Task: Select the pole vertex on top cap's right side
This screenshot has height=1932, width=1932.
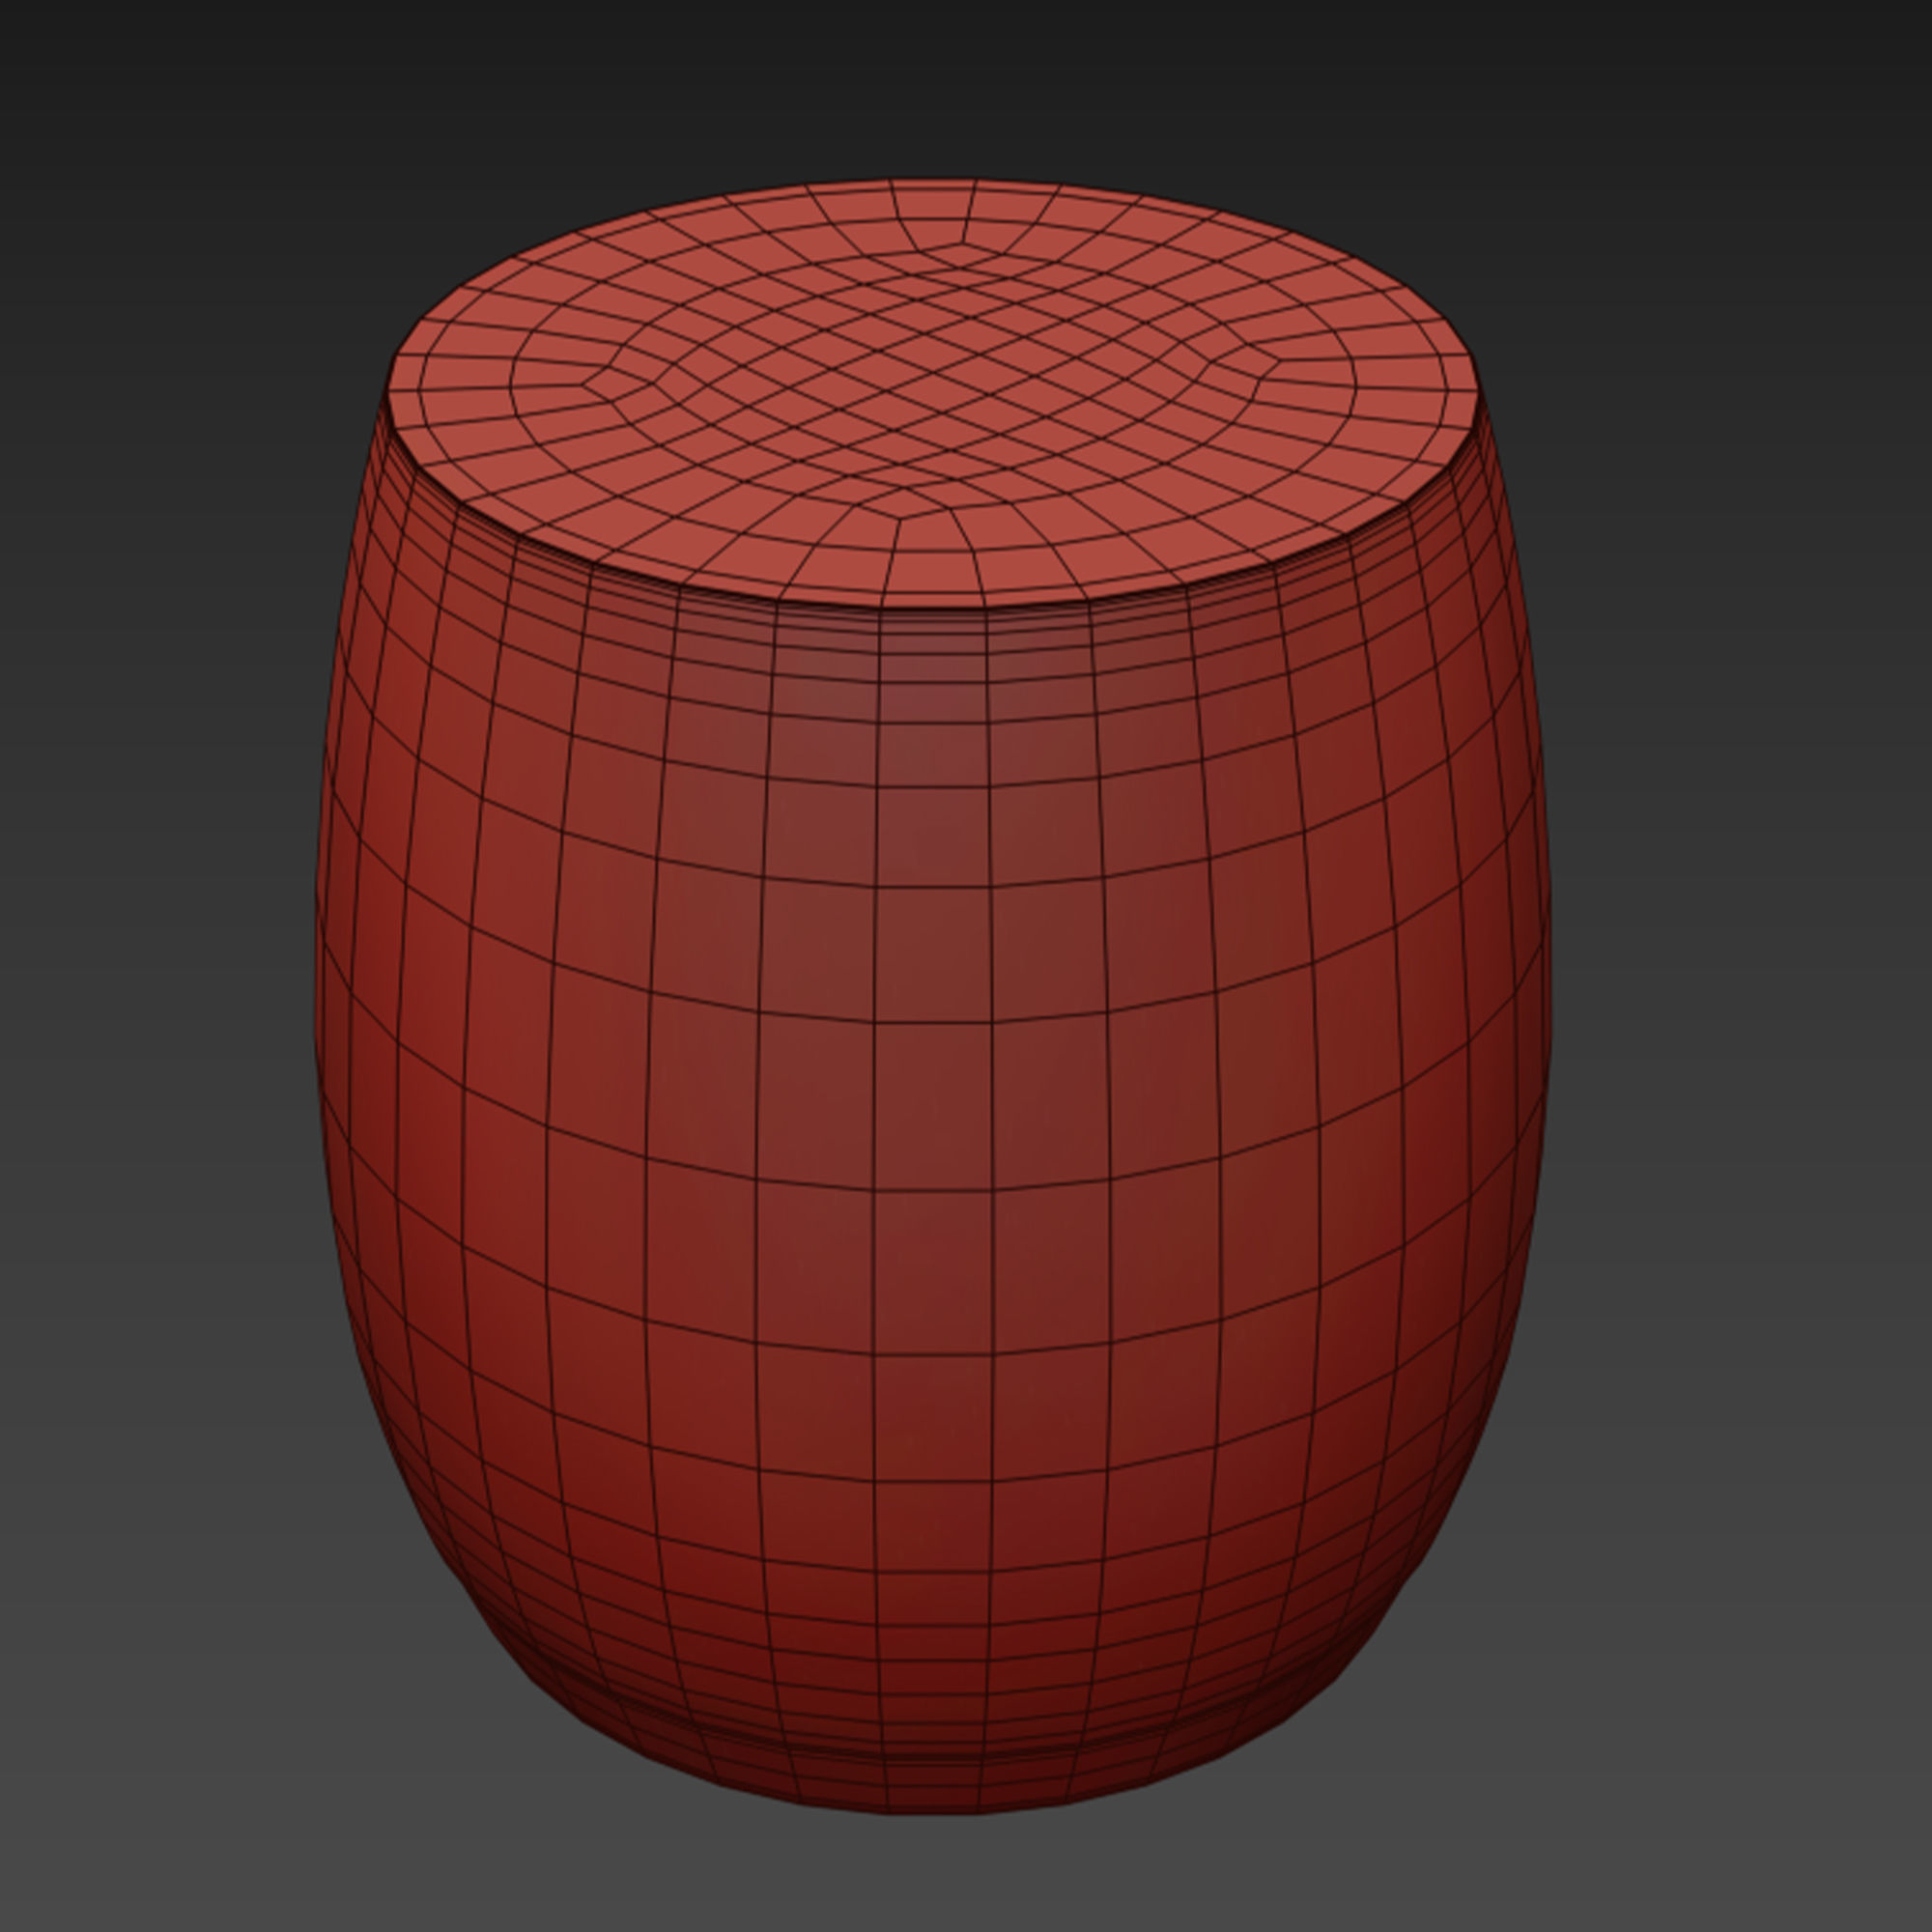Action: click(1278, 361)
